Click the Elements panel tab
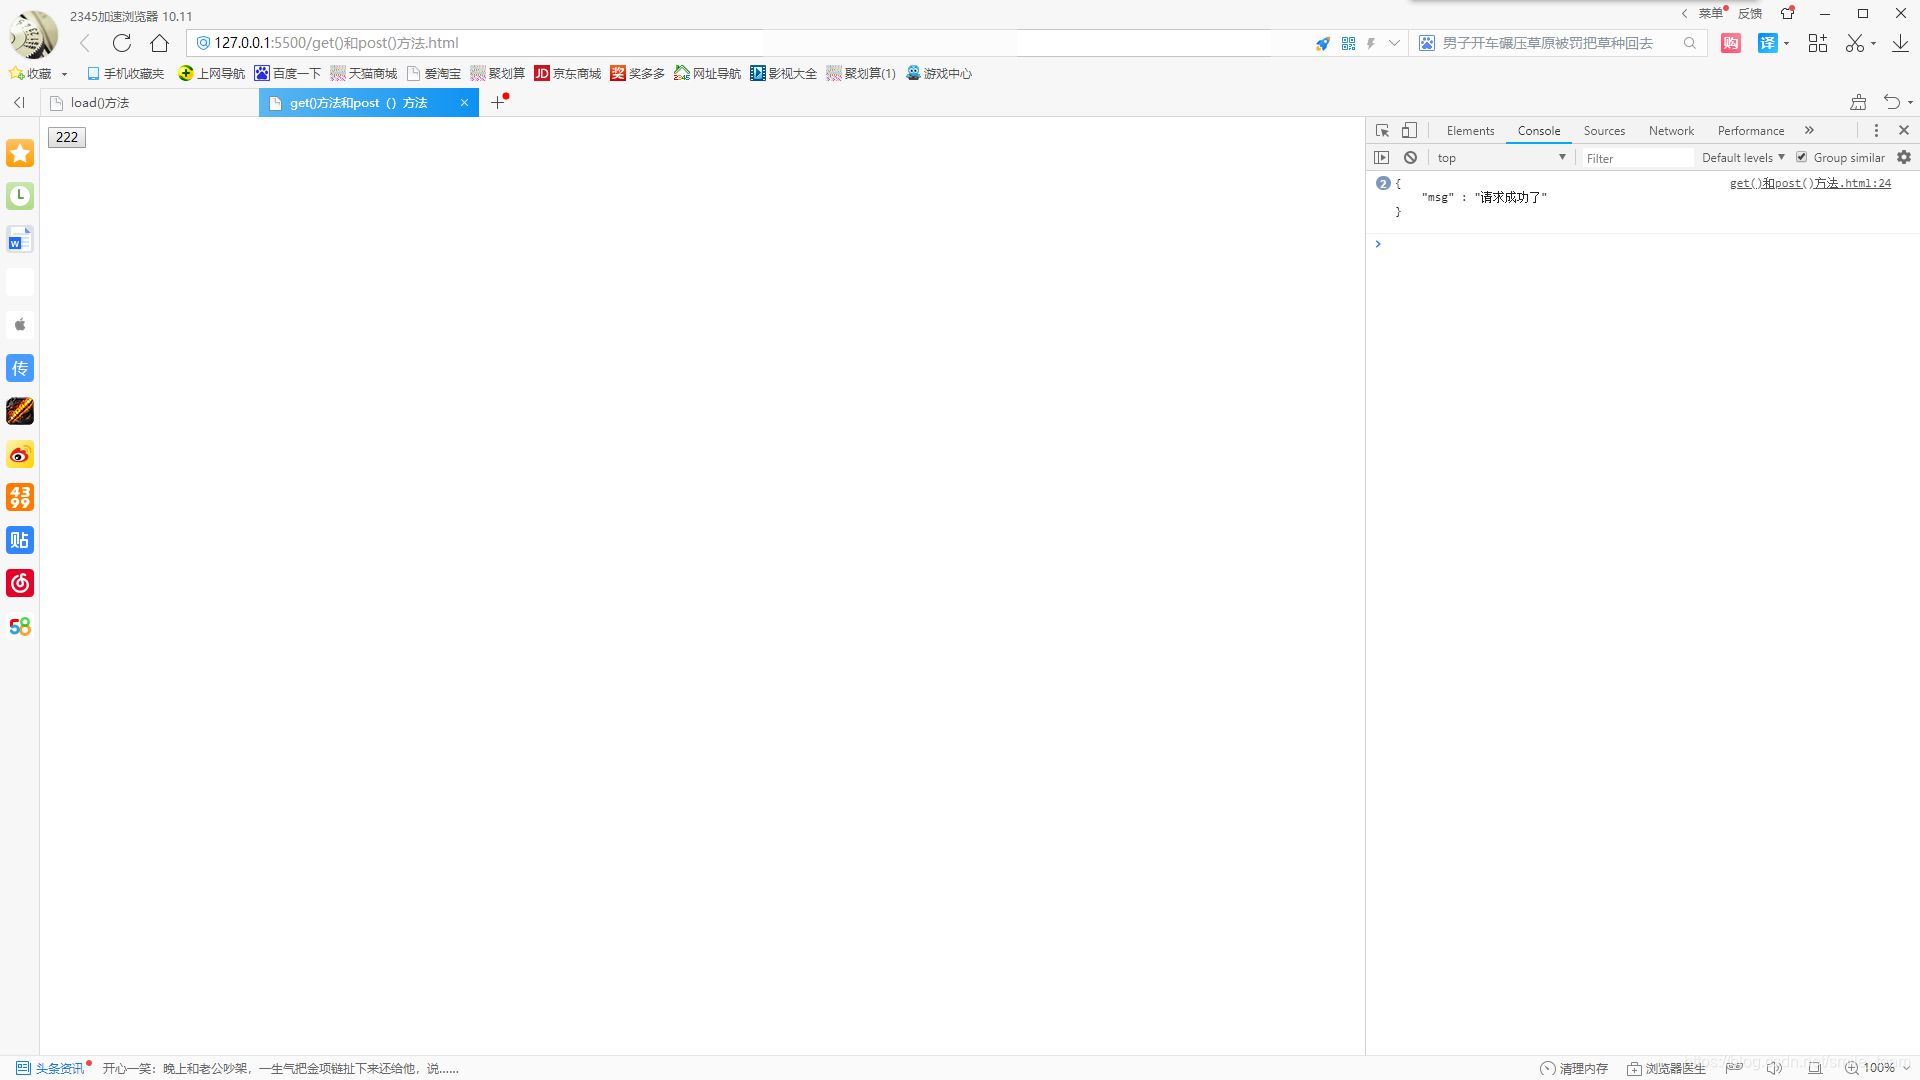Screen dimensions: 1920x1080 (x=1470, y=131)
